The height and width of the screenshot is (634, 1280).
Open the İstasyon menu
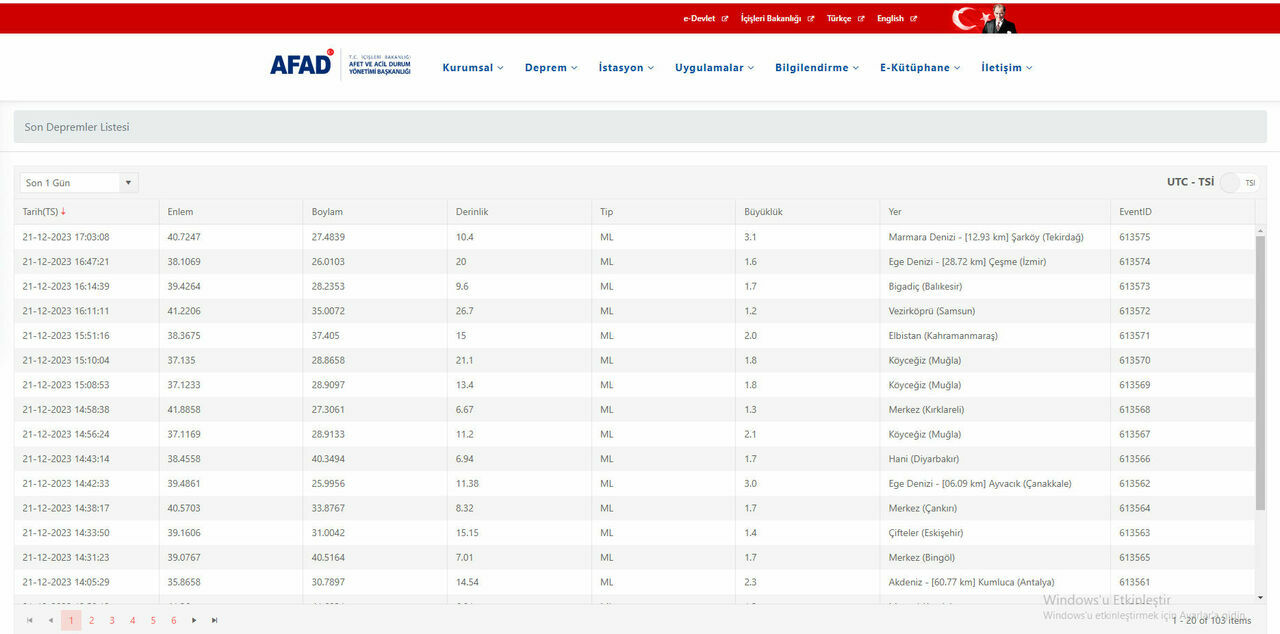pos(626,68)
